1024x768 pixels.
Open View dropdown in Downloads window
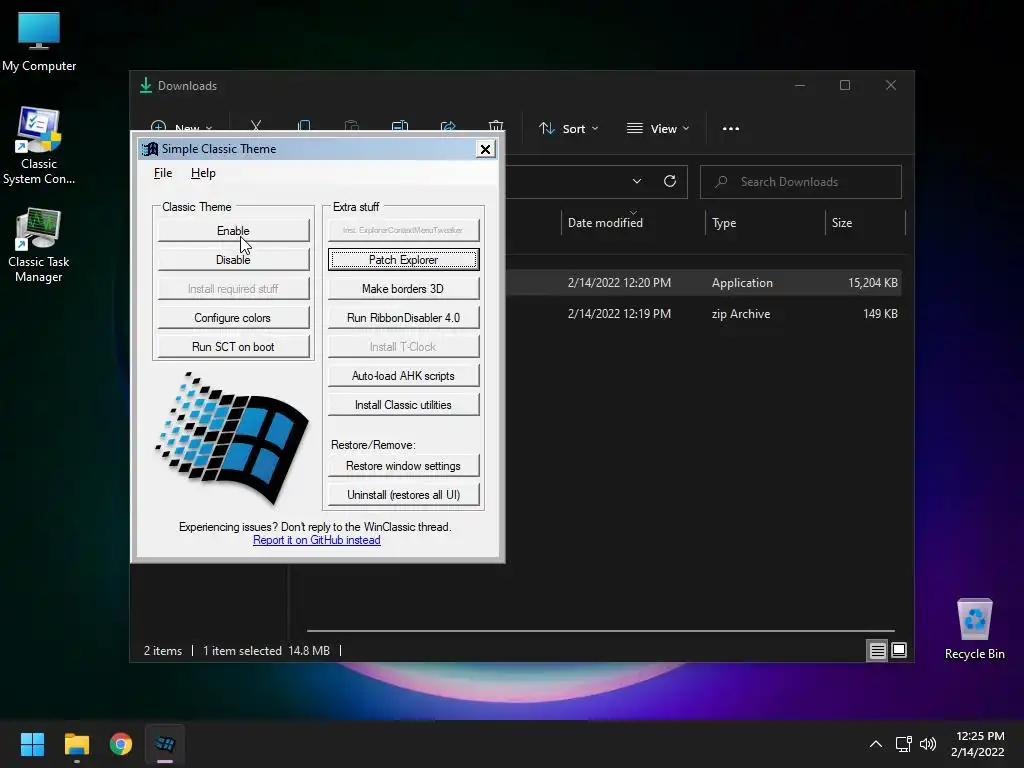tap(658, 129)
